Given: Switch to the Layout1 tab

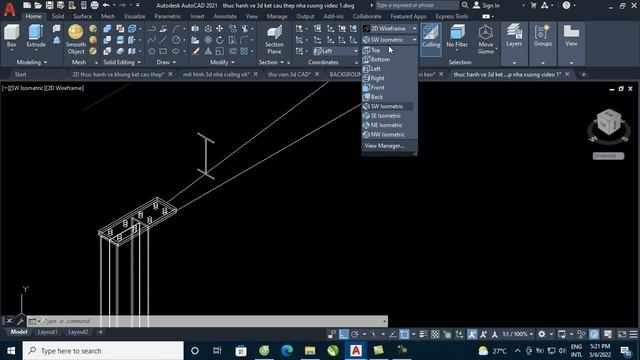Looking at the screenshot, I should pos(47,332).
